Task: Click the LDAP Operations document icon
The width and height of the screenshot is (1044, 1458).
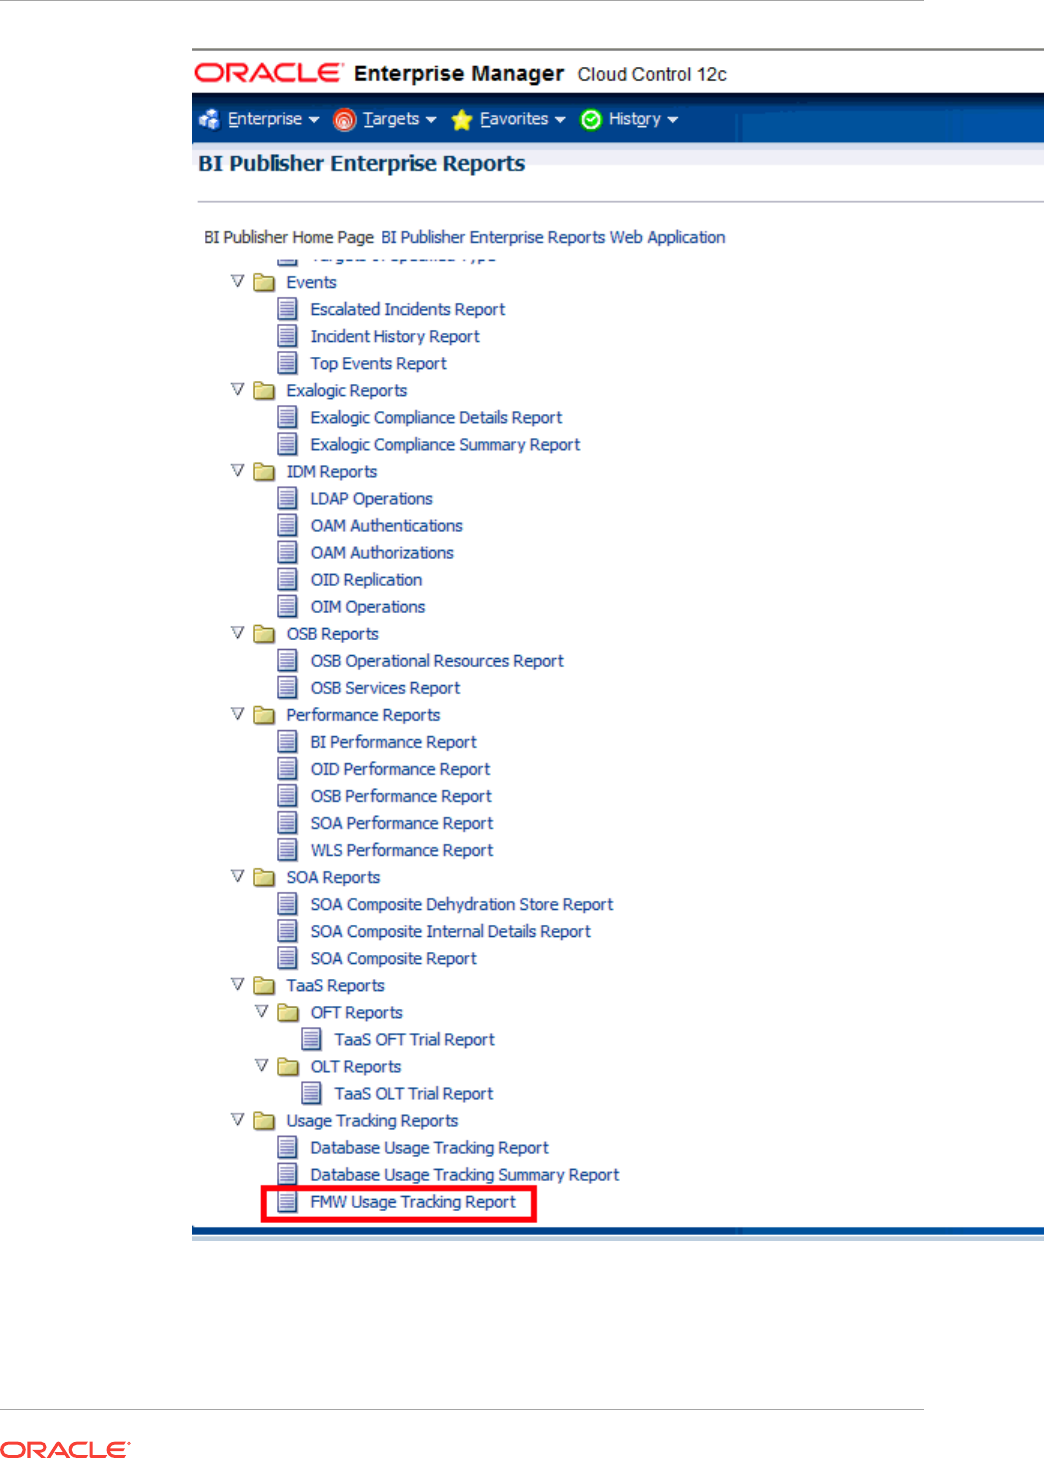Action: [x=288, y=498]
